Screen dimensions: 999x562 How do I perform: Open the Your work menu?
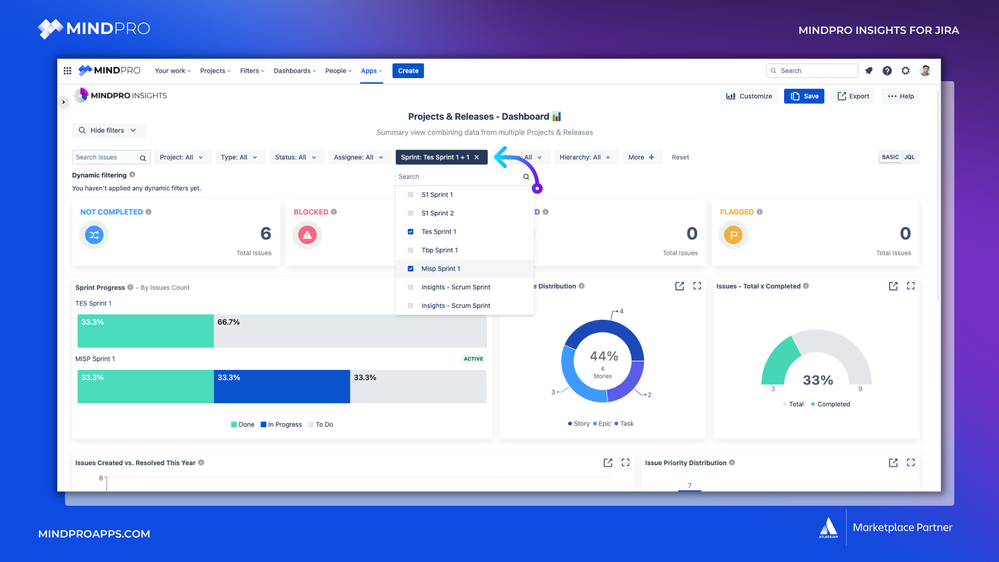(x=173, y=71)
